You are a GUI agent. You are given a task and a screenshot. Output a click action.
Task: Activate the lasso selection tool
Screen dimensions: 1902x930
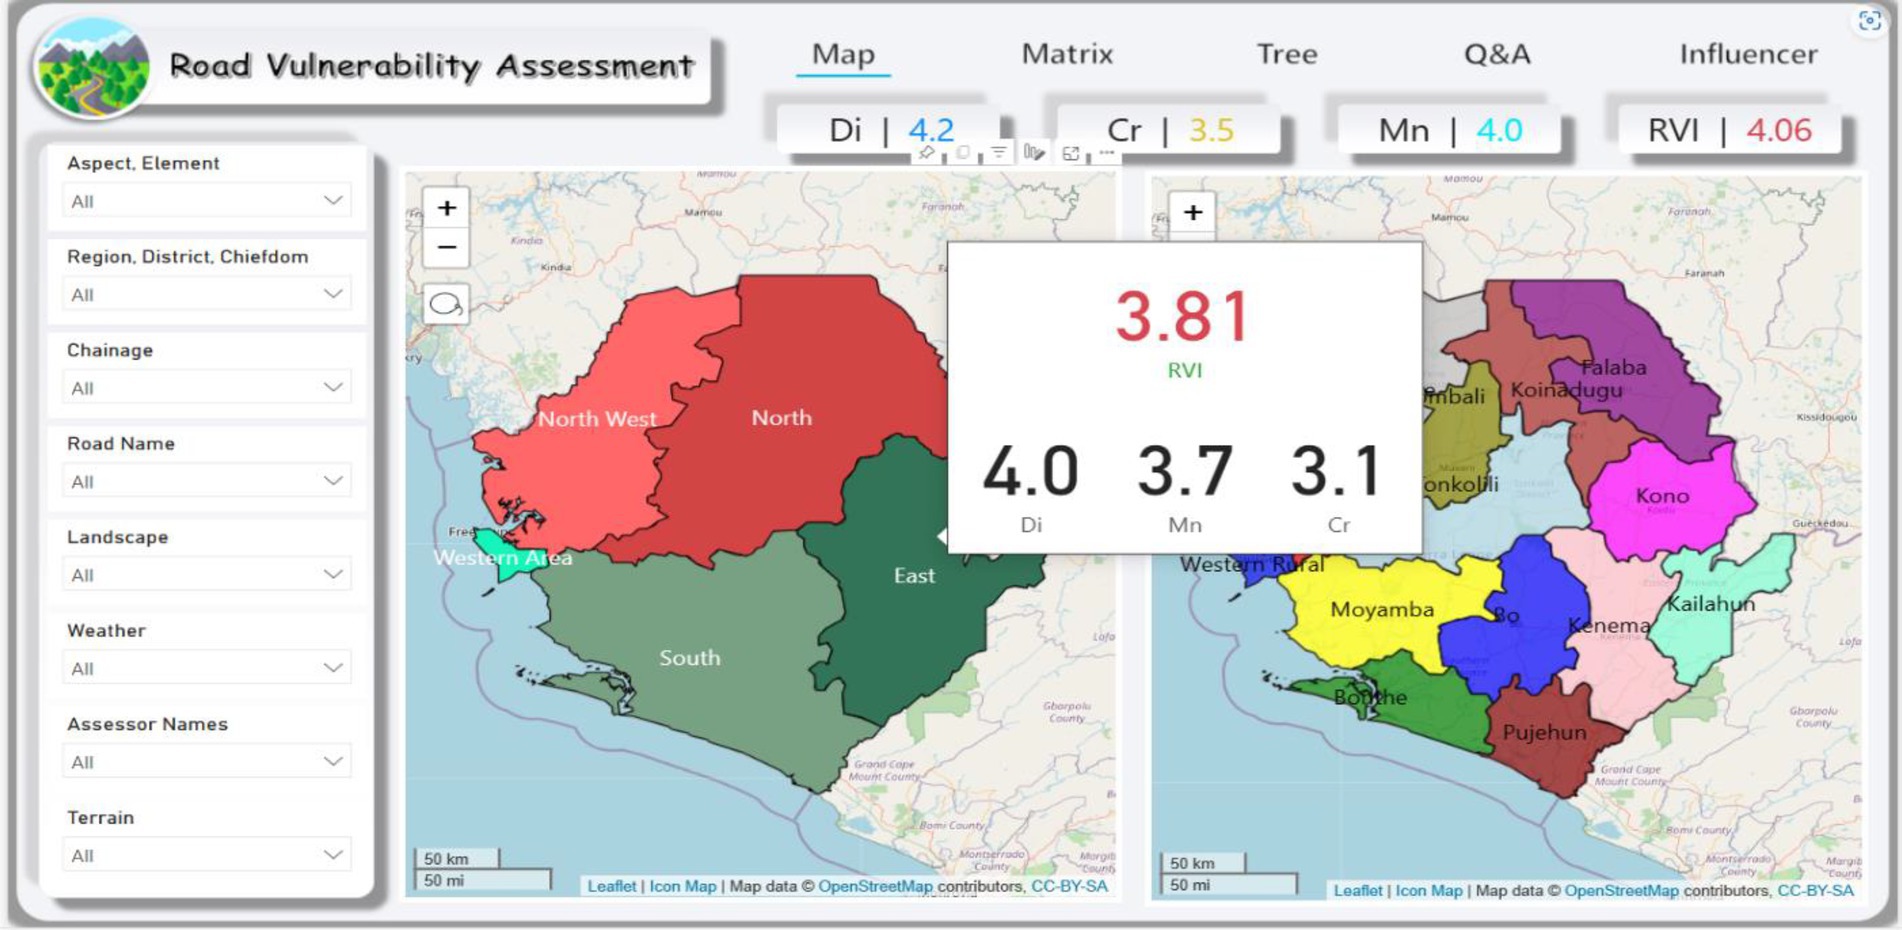pos(446,304)
